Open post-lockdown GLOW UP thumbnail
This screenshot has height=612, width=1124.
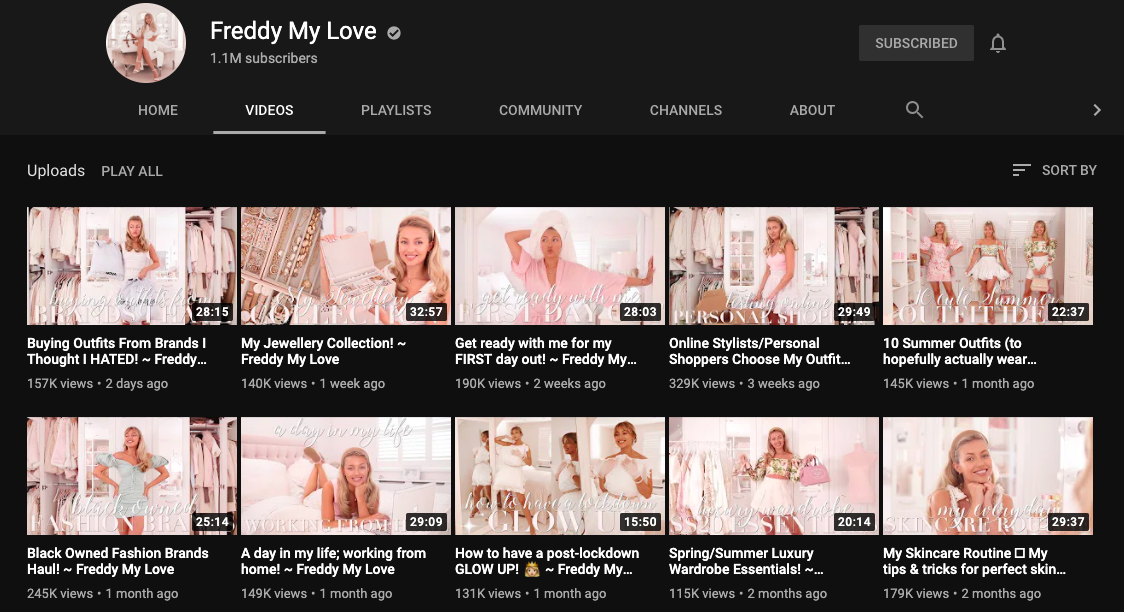point(560,476)
